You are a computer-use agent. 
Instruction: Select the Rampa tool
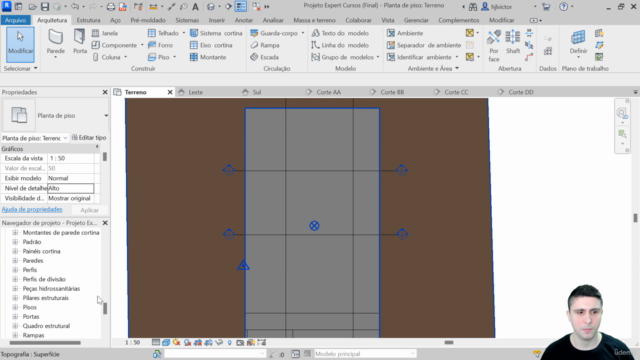(x=265, y=45)
